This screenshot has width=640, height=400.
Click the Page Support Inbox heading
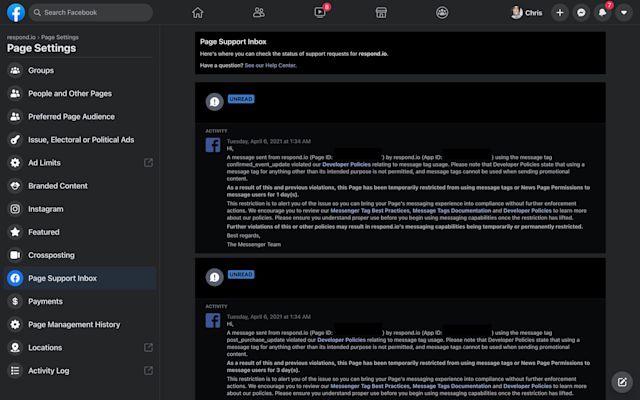(x=233, y=42)
